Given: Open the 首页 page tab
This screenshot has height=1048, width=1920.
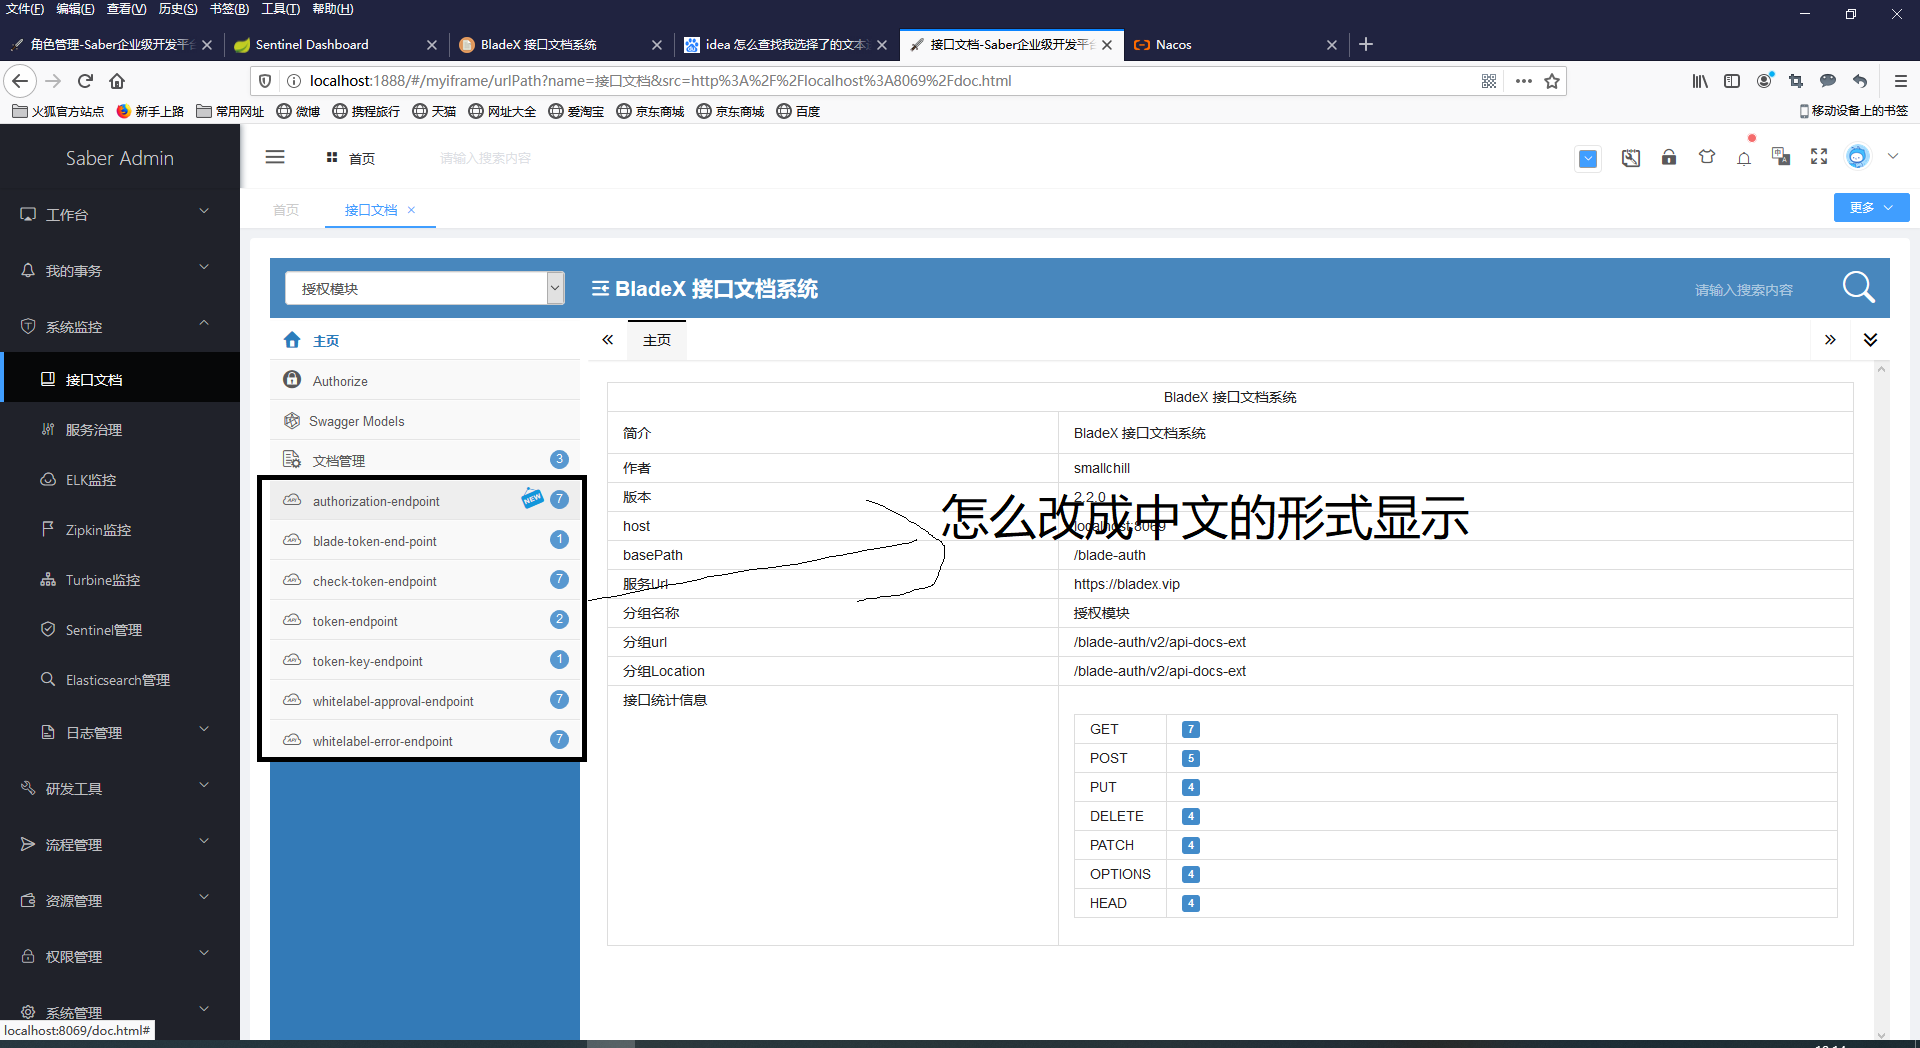Looking at the screenshot, I should (286, 209).
